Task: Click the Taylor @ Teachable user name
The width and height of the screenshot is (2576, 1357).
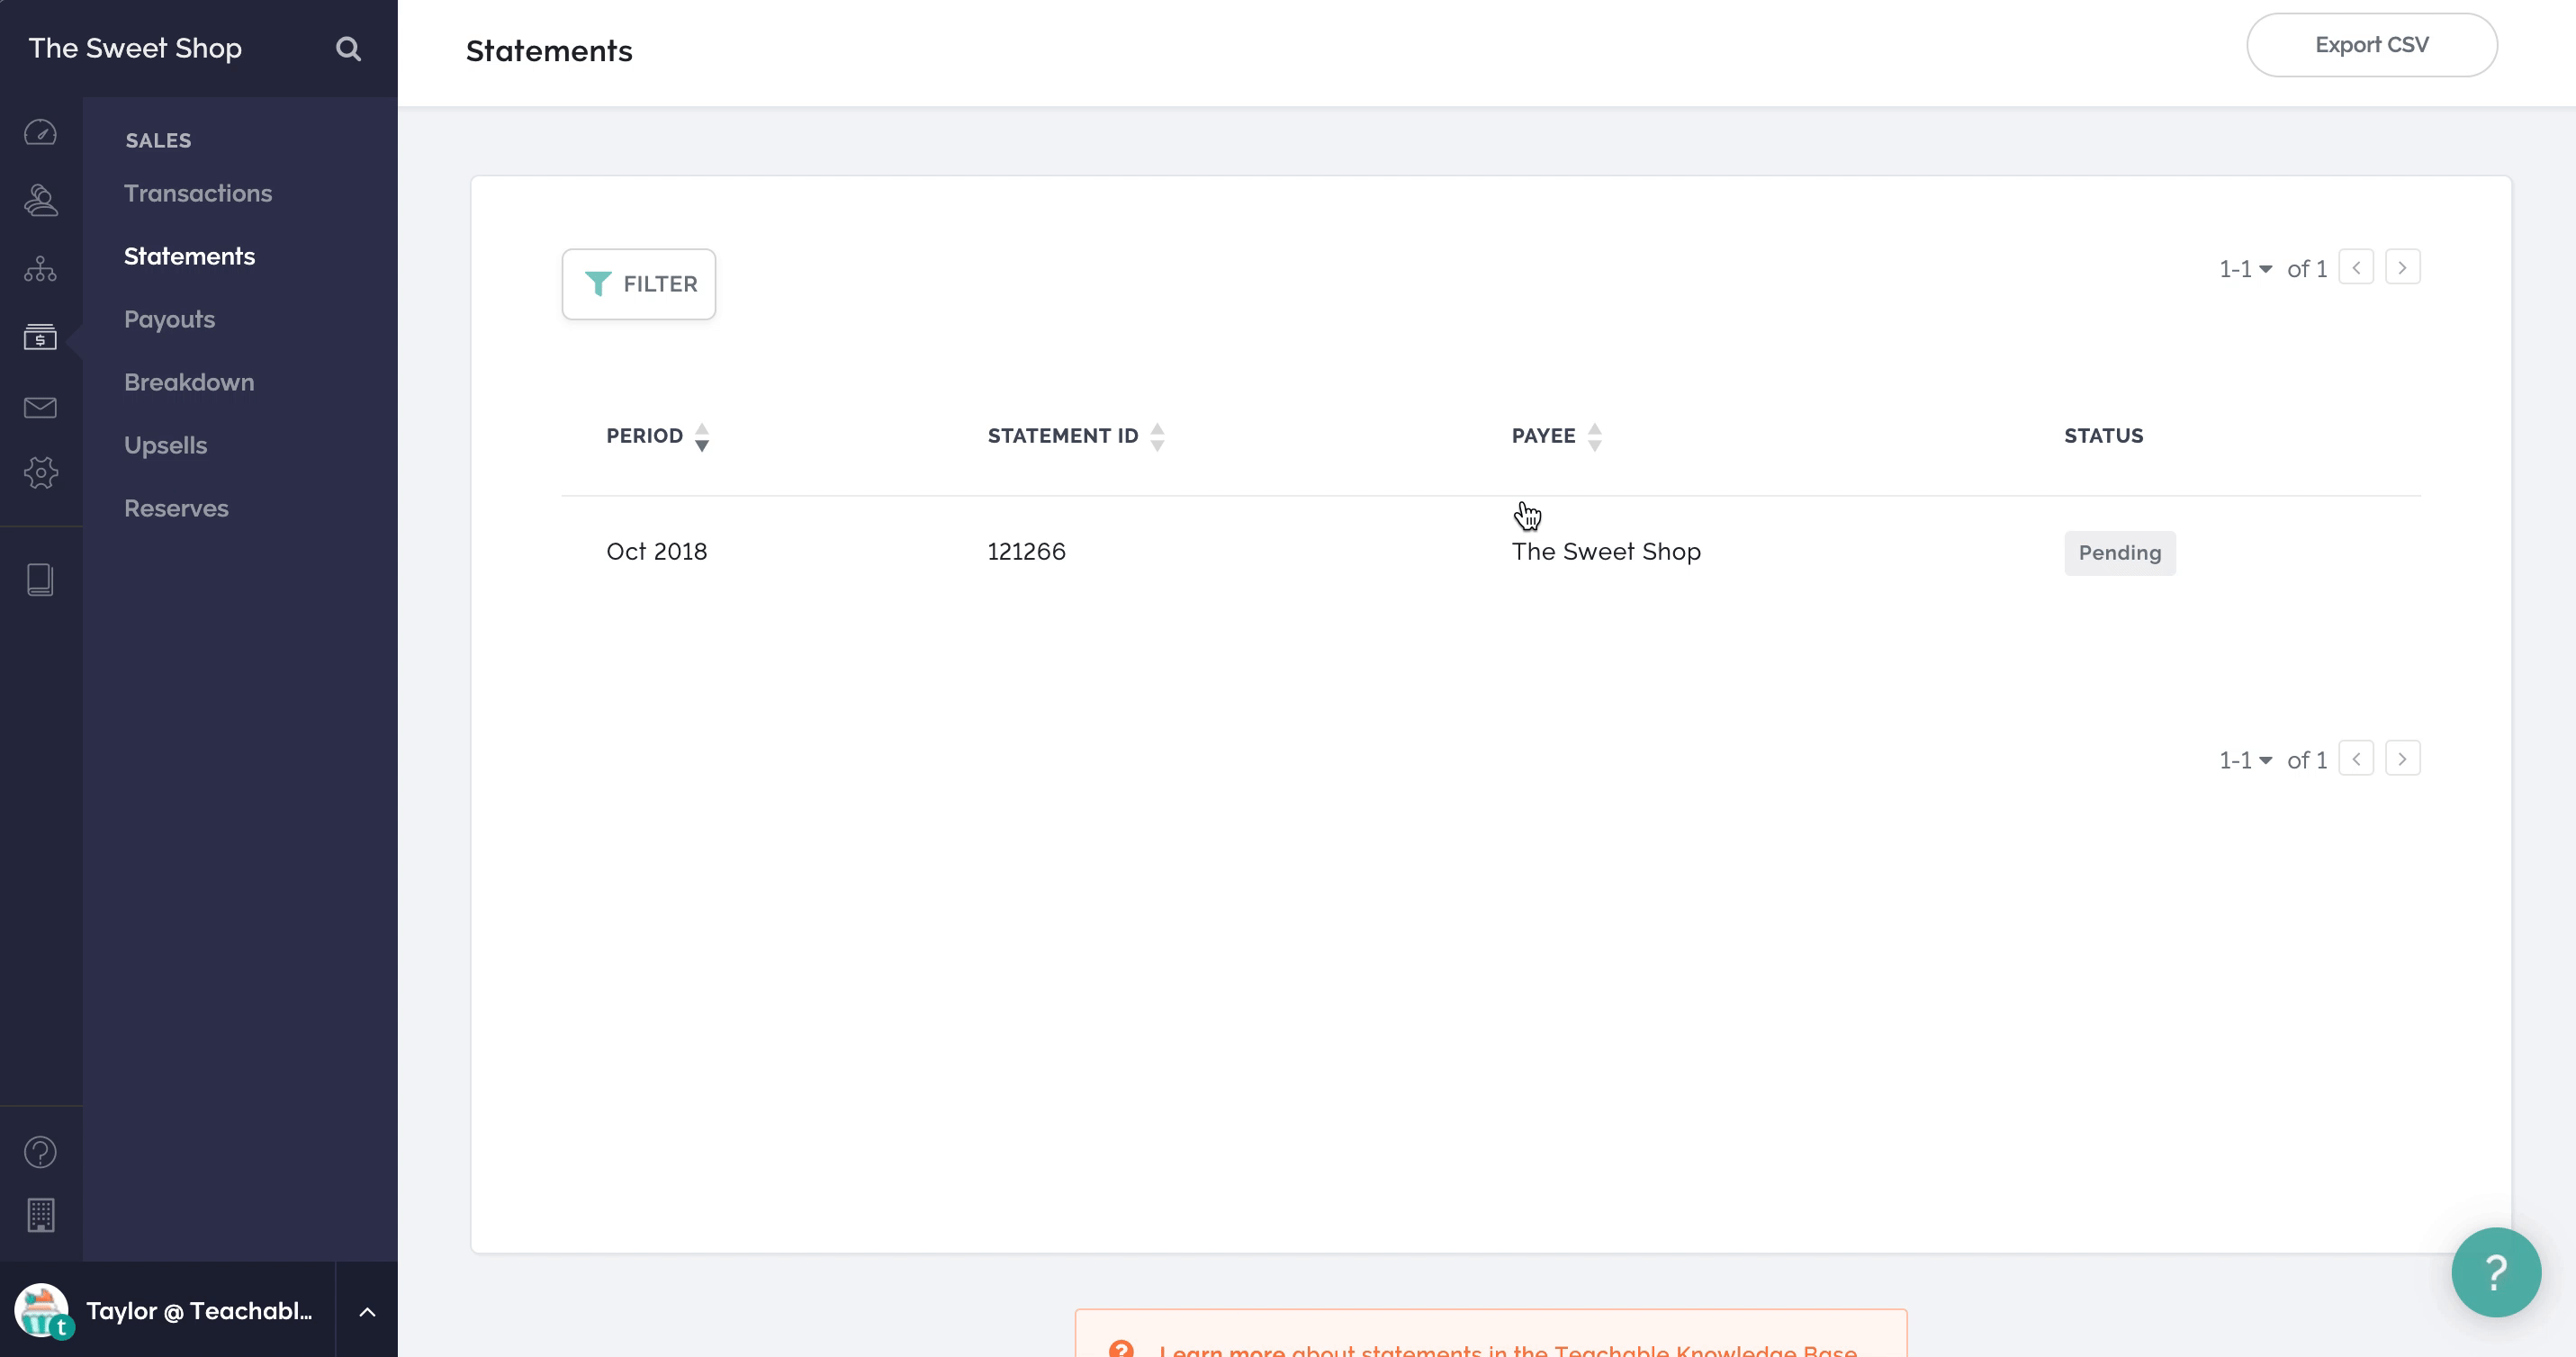Action: 199,1311
